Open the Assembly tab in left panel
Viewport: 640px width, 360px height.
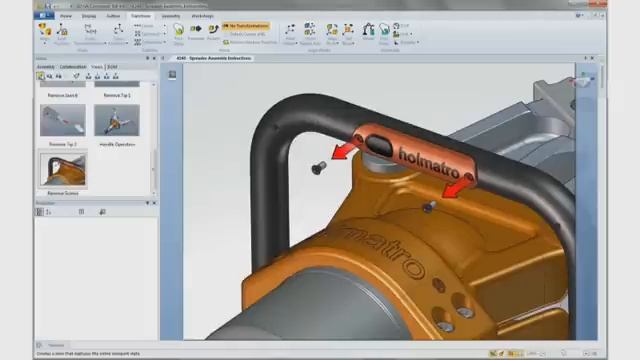tap(46, 67)
